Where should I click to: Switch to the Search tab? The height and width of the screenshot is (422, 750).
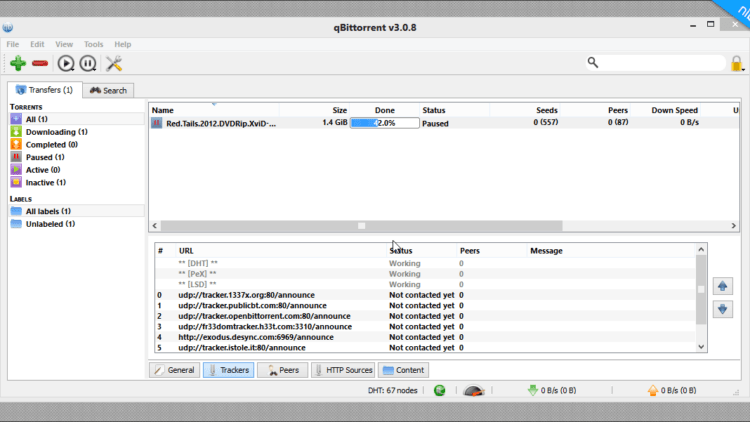pos(108,90)
